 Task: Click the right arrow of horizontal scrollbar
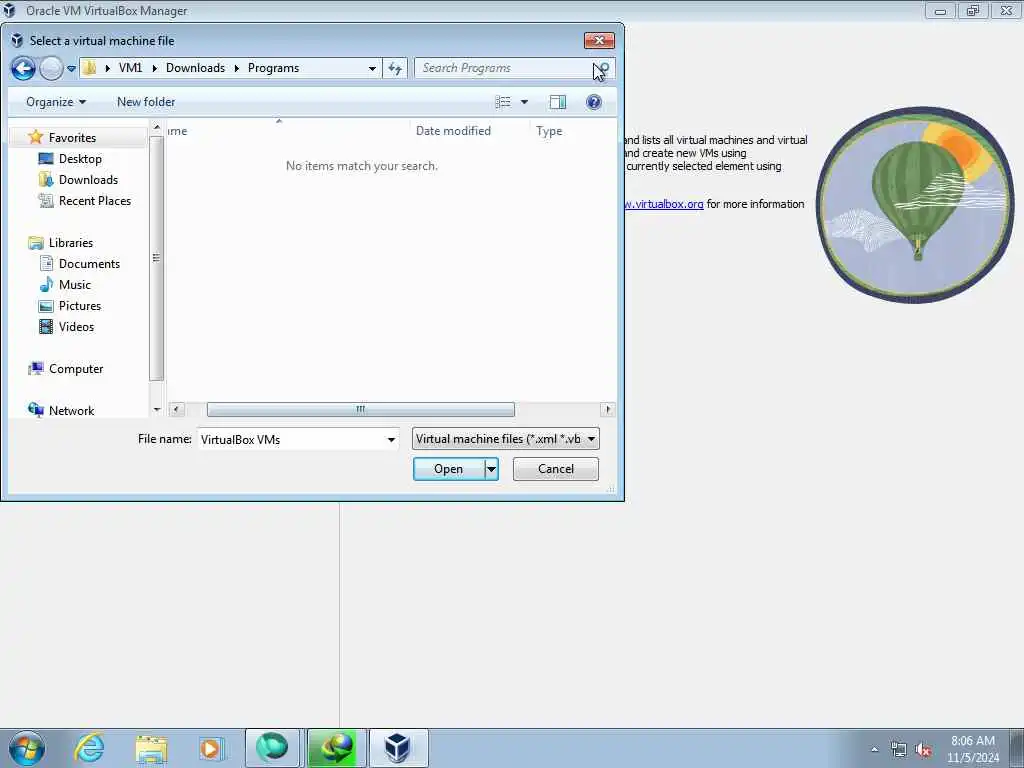(608, 409)
